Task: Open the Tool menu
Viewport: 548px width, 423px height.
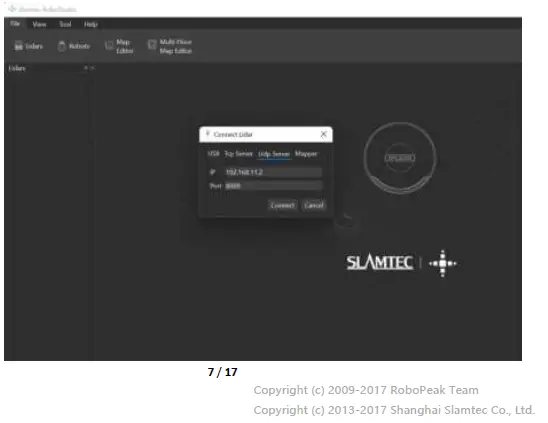Action: (65, 24)
